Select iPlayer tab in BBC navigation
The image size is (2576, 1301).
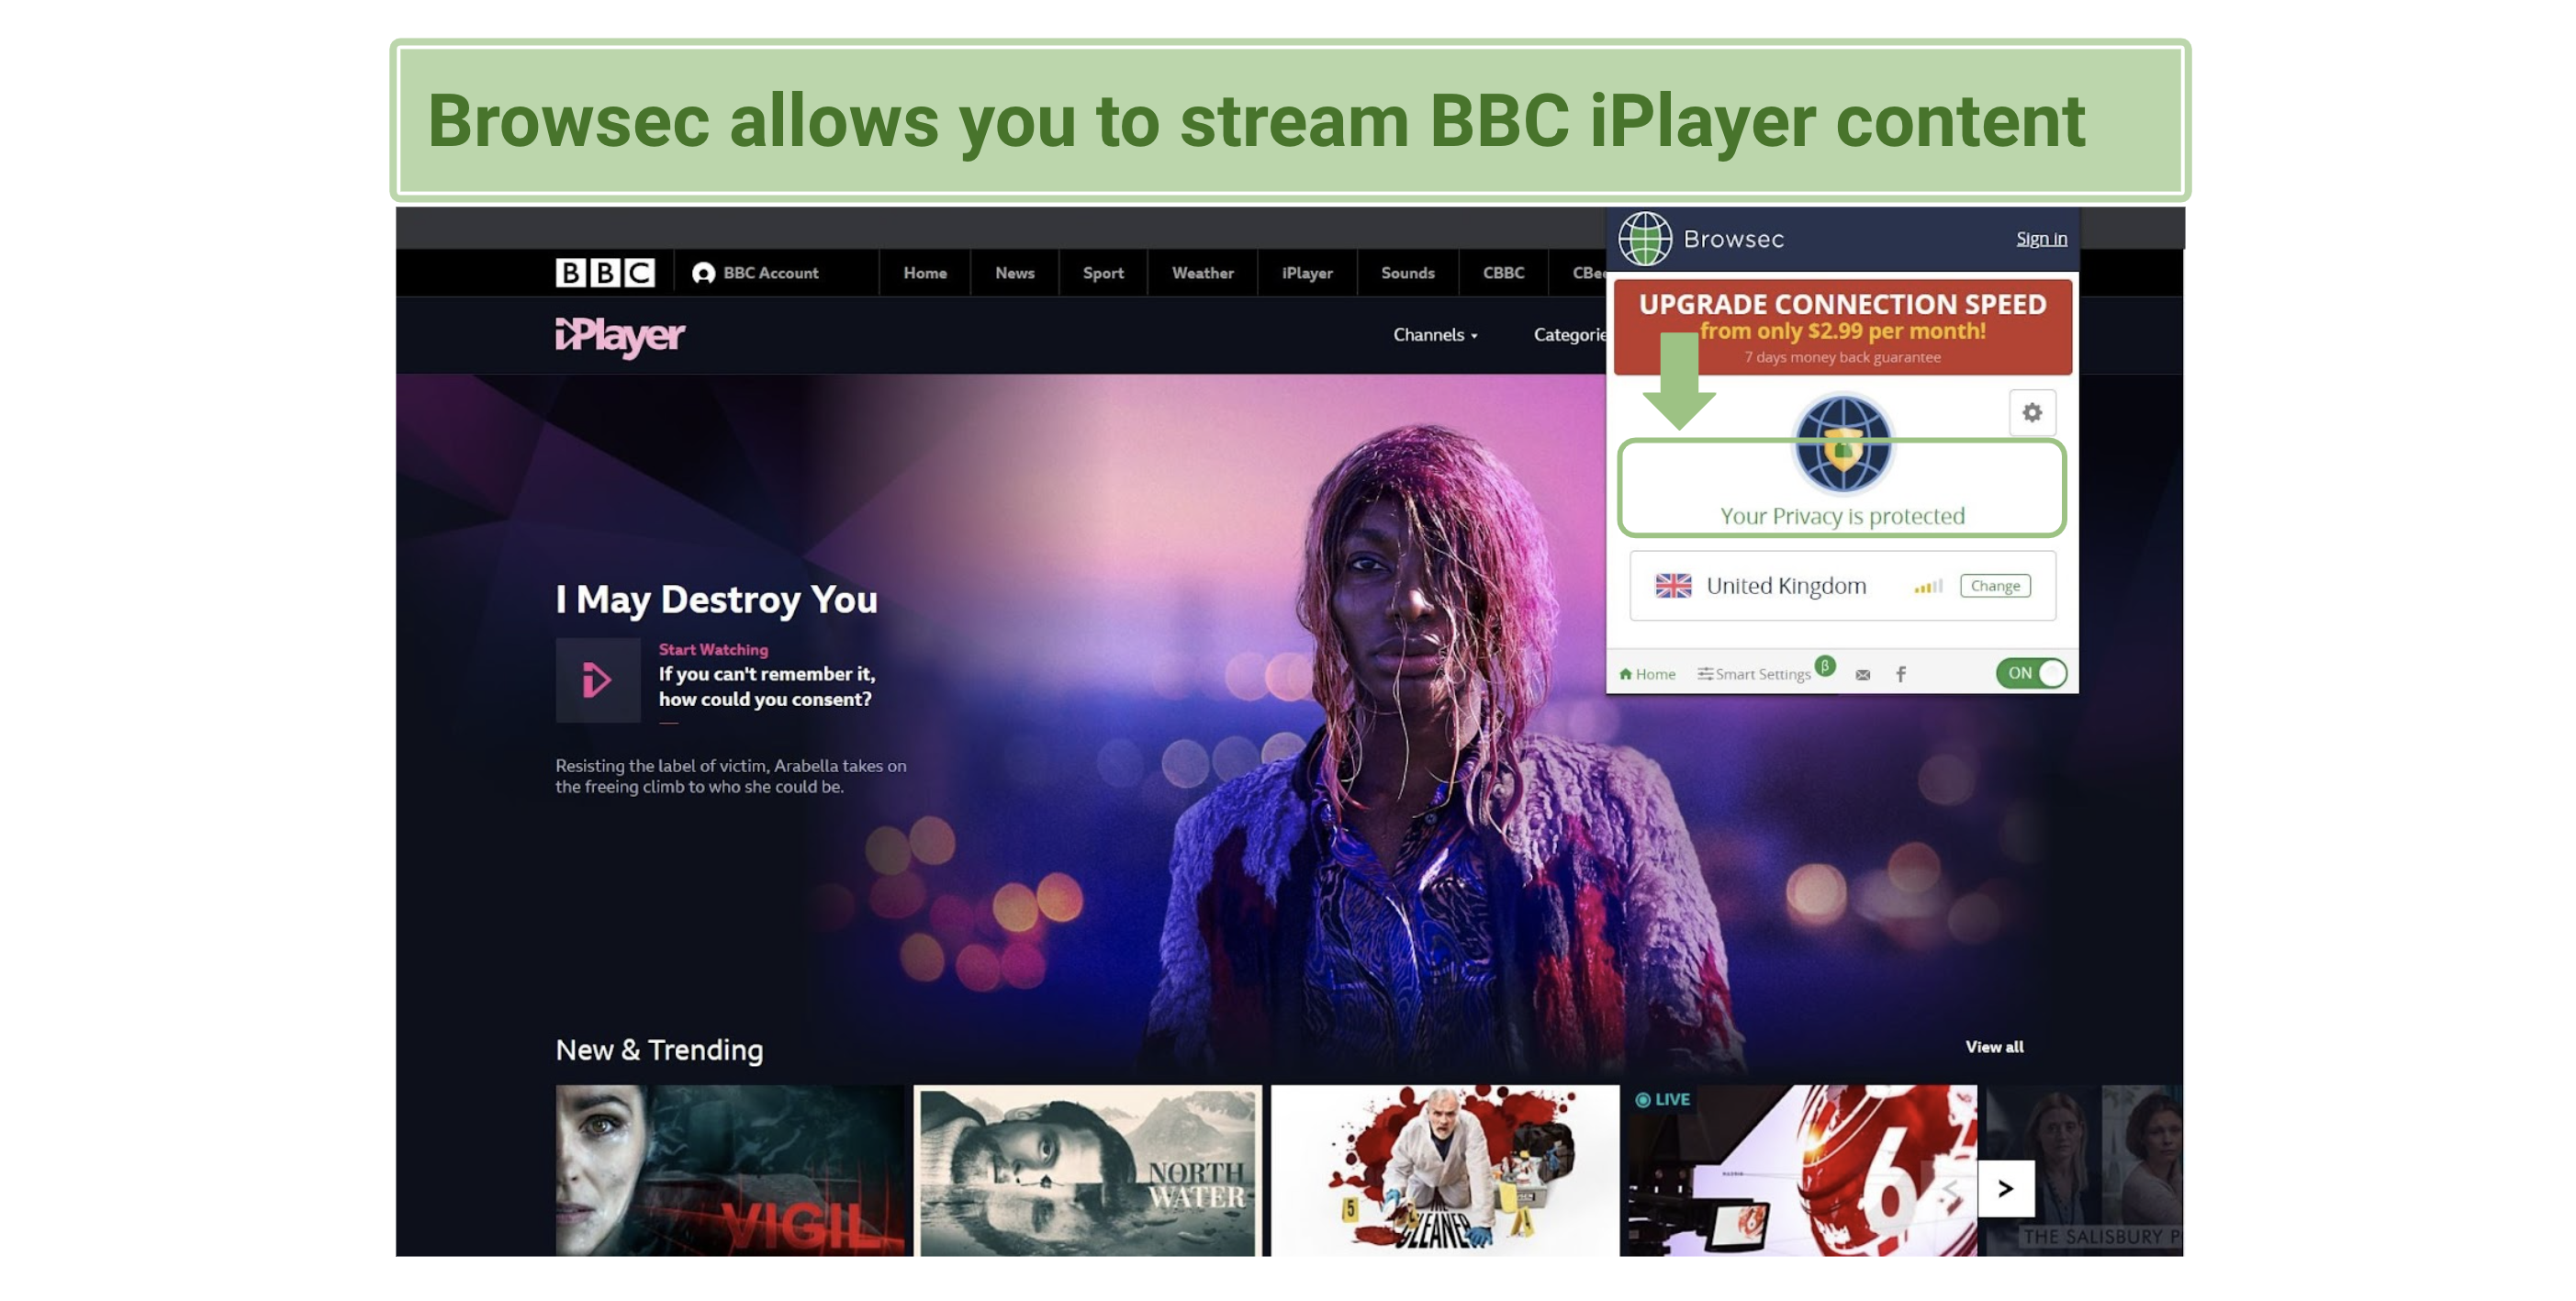[1304, 274]
